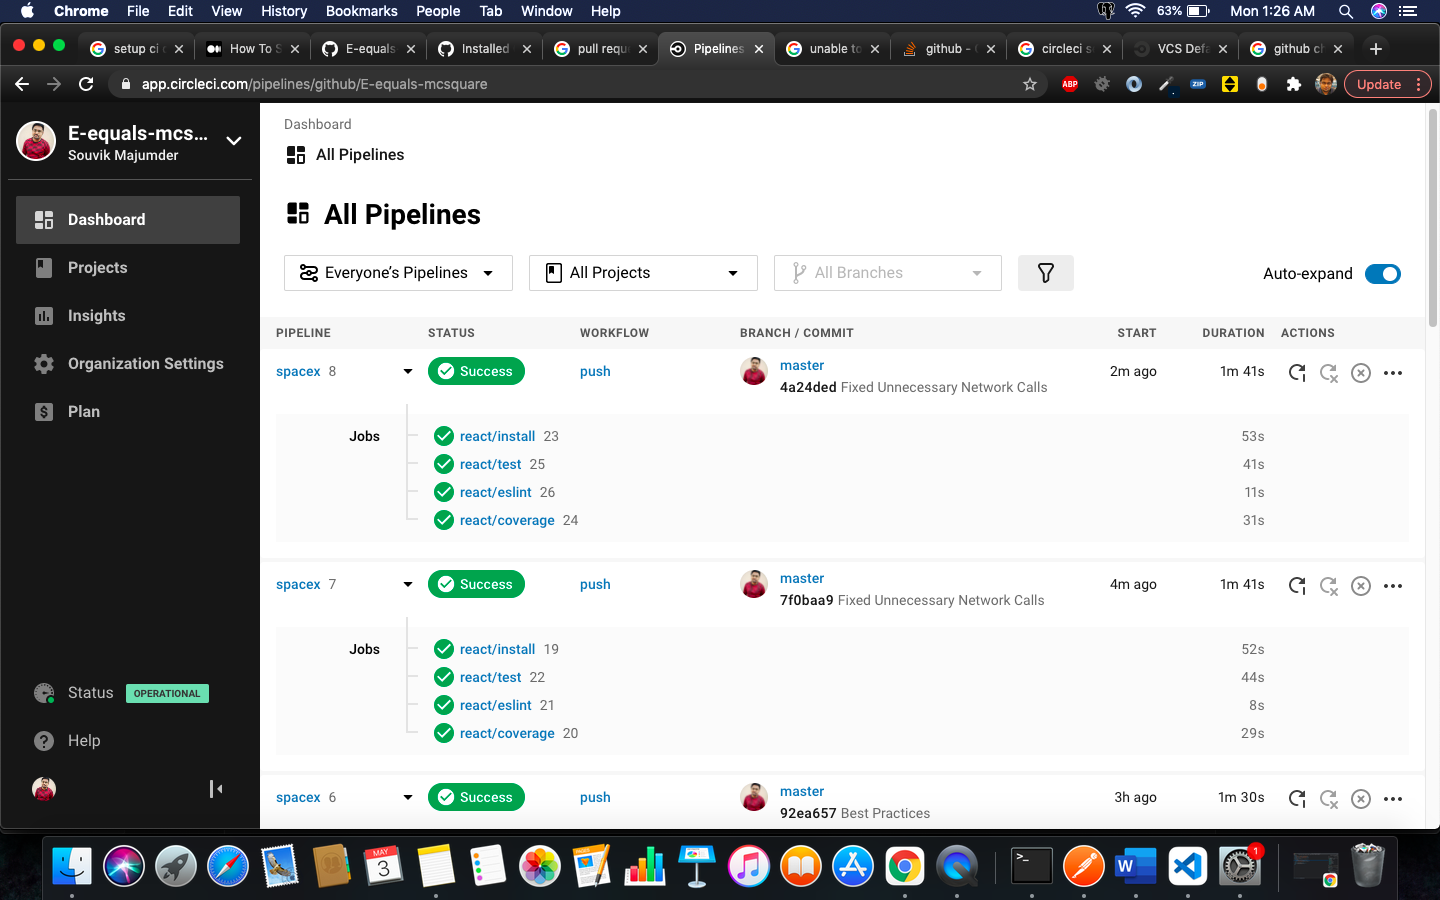Open Insights from the sidebar

[x=128, y=316]
